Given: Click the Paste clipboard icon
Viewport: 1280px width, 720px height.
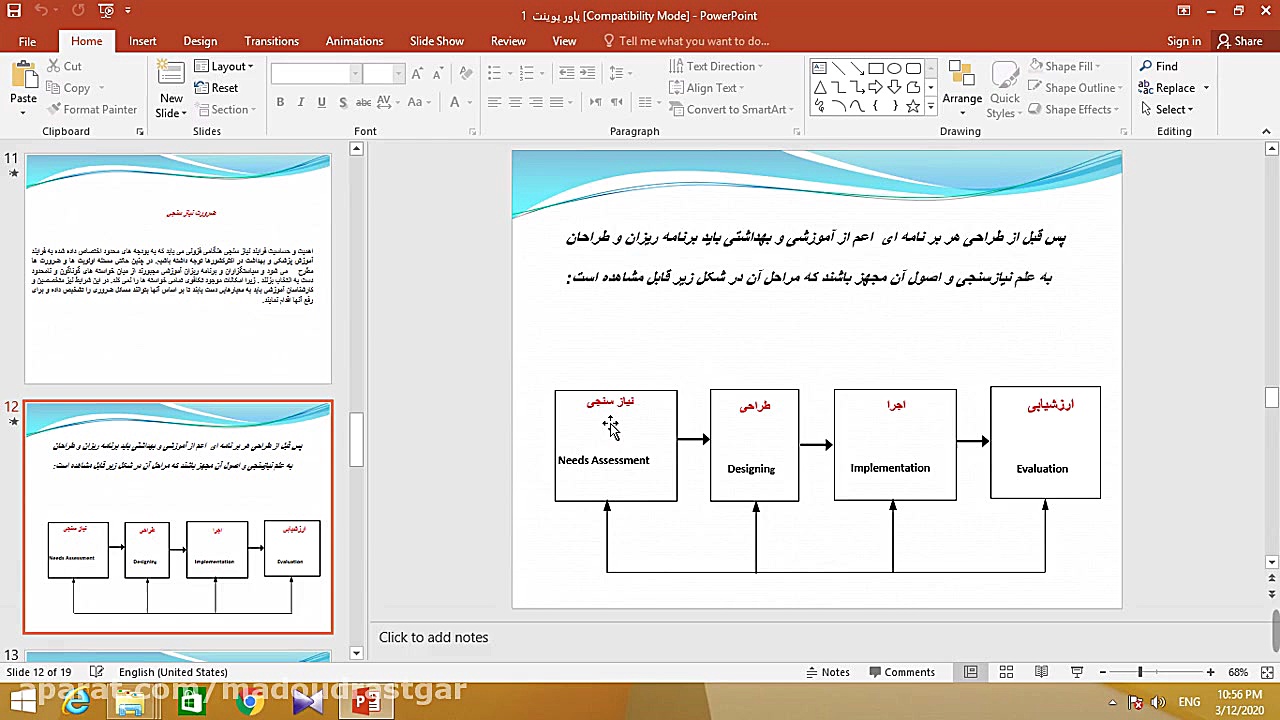Looking at the screenshot, I should (23, 75).
